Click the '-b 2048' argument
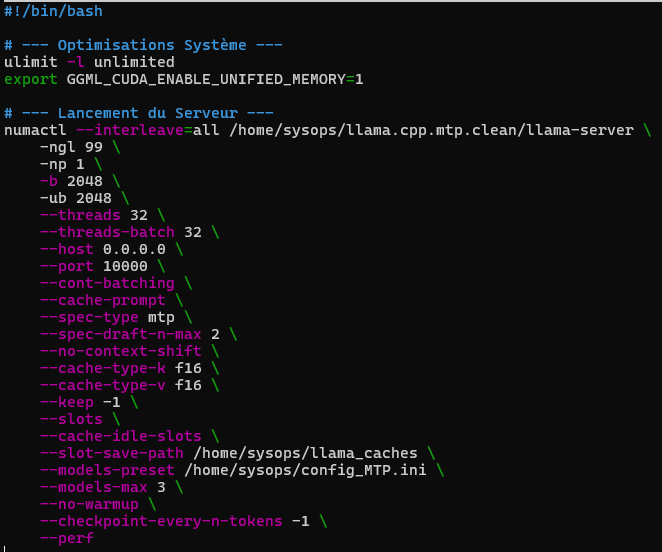Screen dimensions: 662x552 coord(71,181)
